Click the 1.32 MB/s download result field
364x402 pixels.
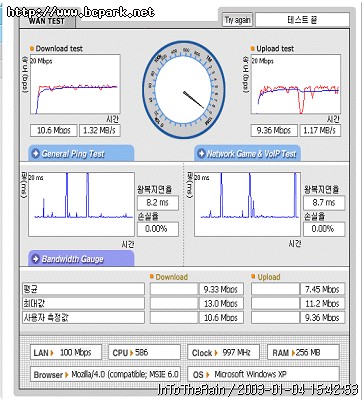(99, 130)
